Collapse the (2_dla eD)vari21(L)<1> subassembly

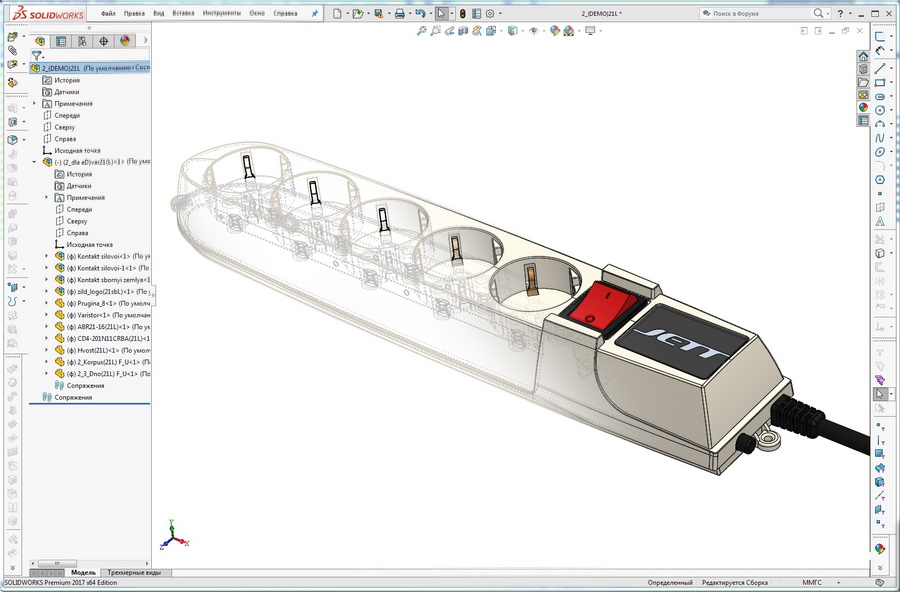point(34,162)
